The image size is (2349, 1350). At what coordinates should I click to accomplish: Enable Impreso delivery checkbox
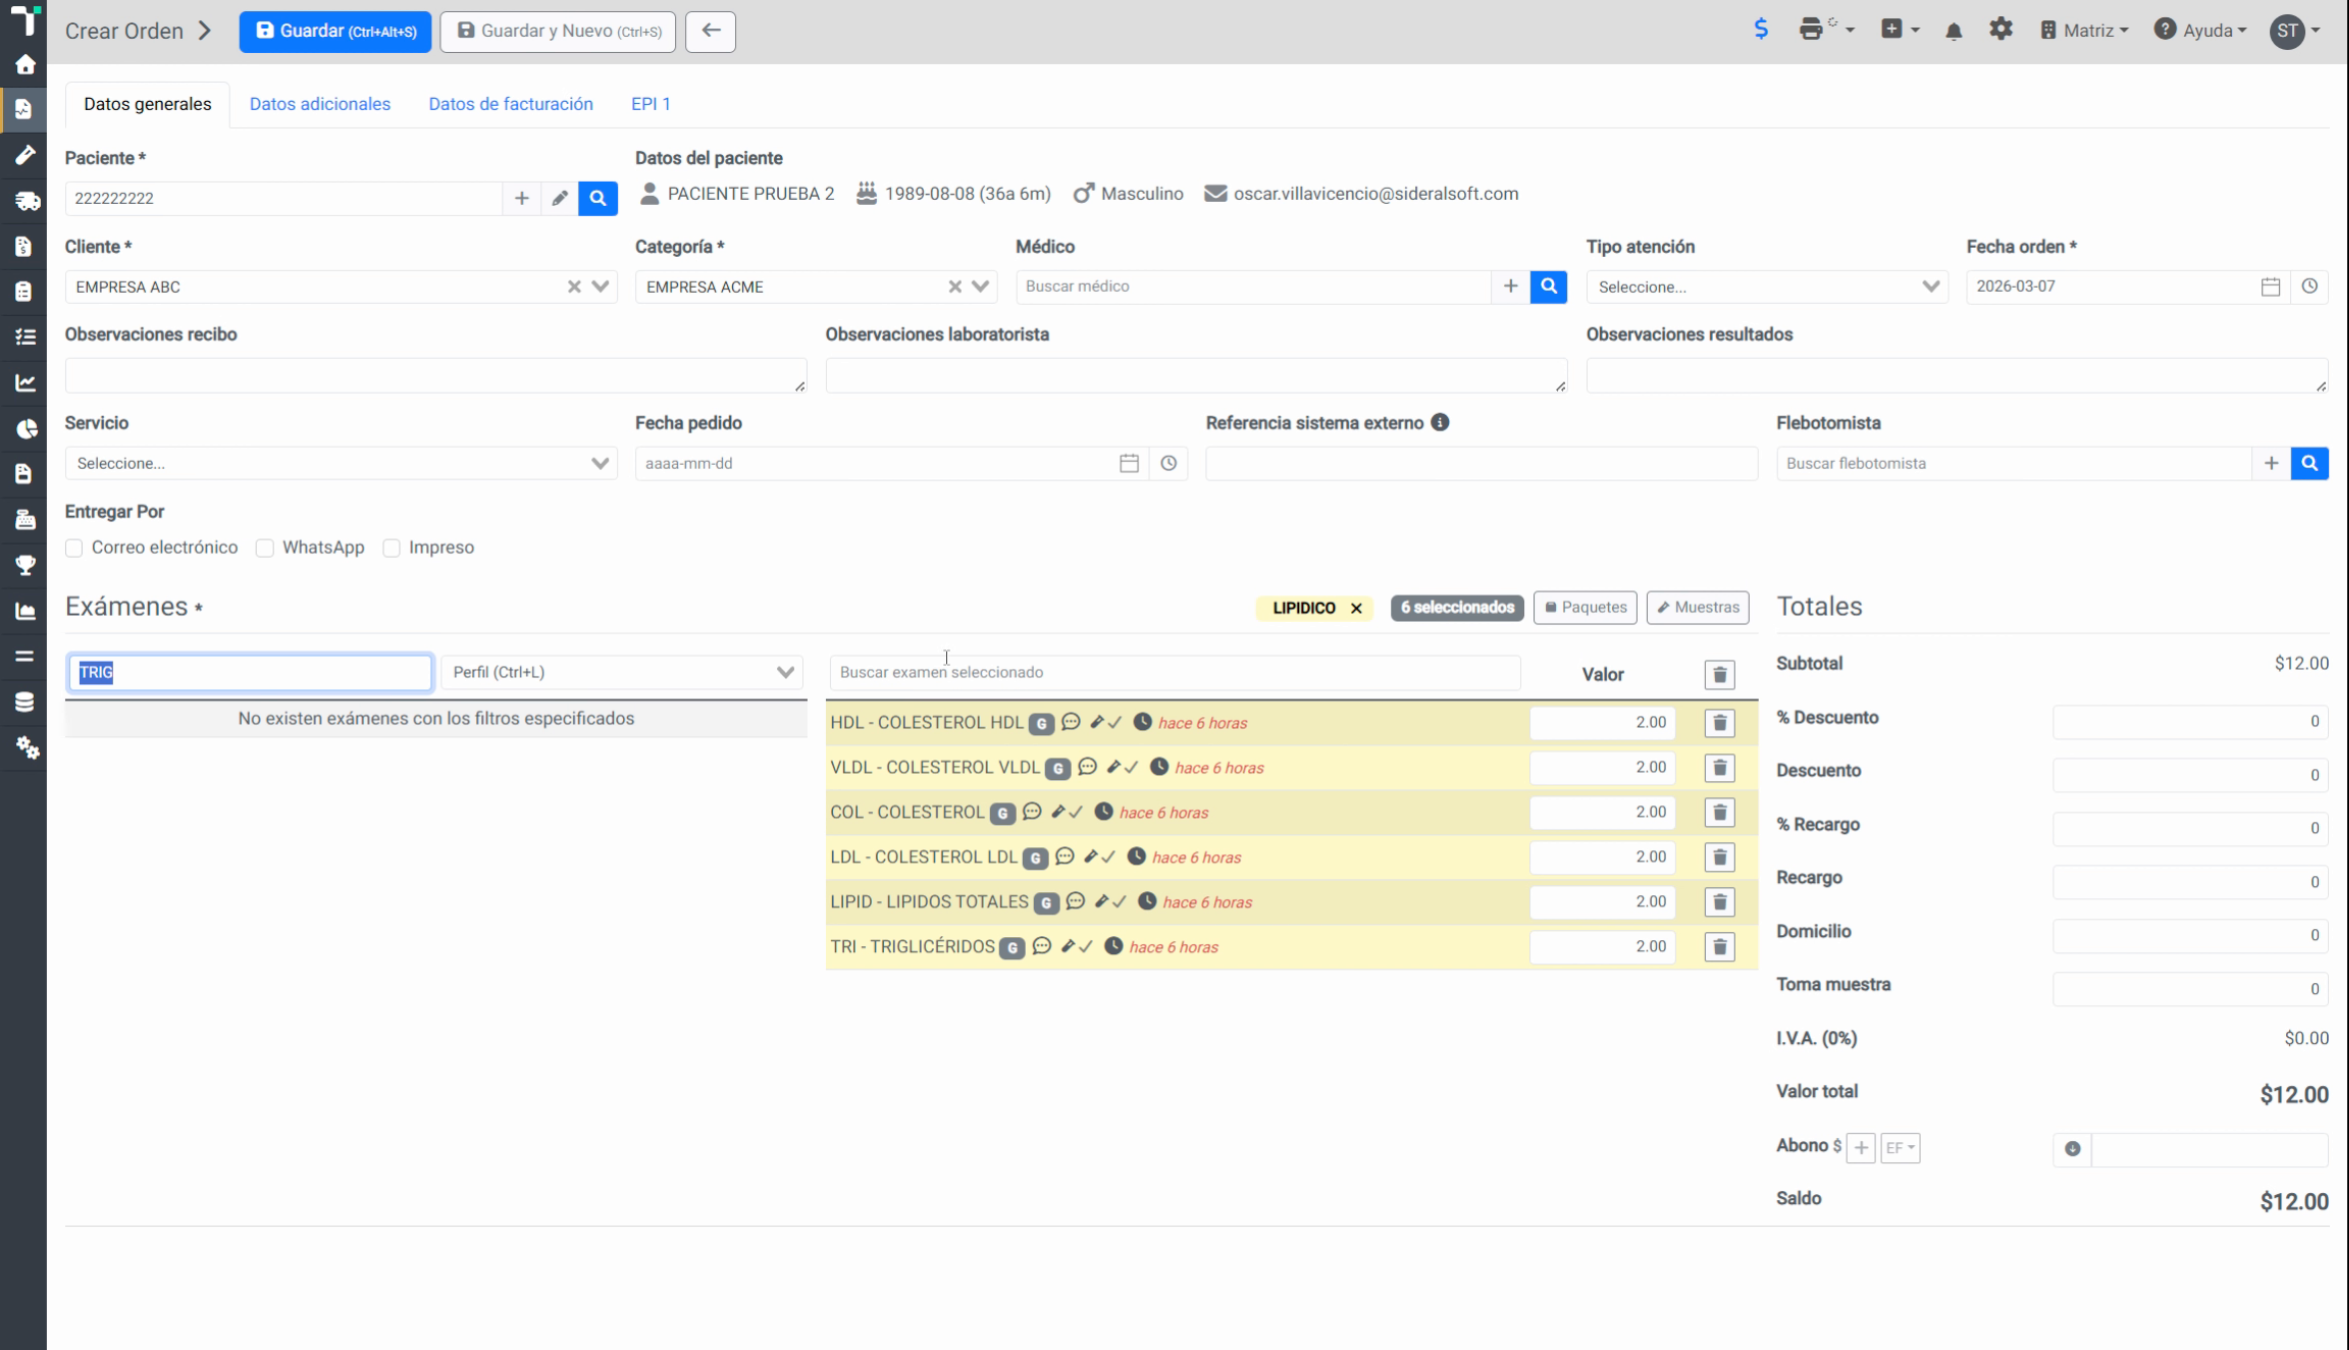tap(392, 548)
